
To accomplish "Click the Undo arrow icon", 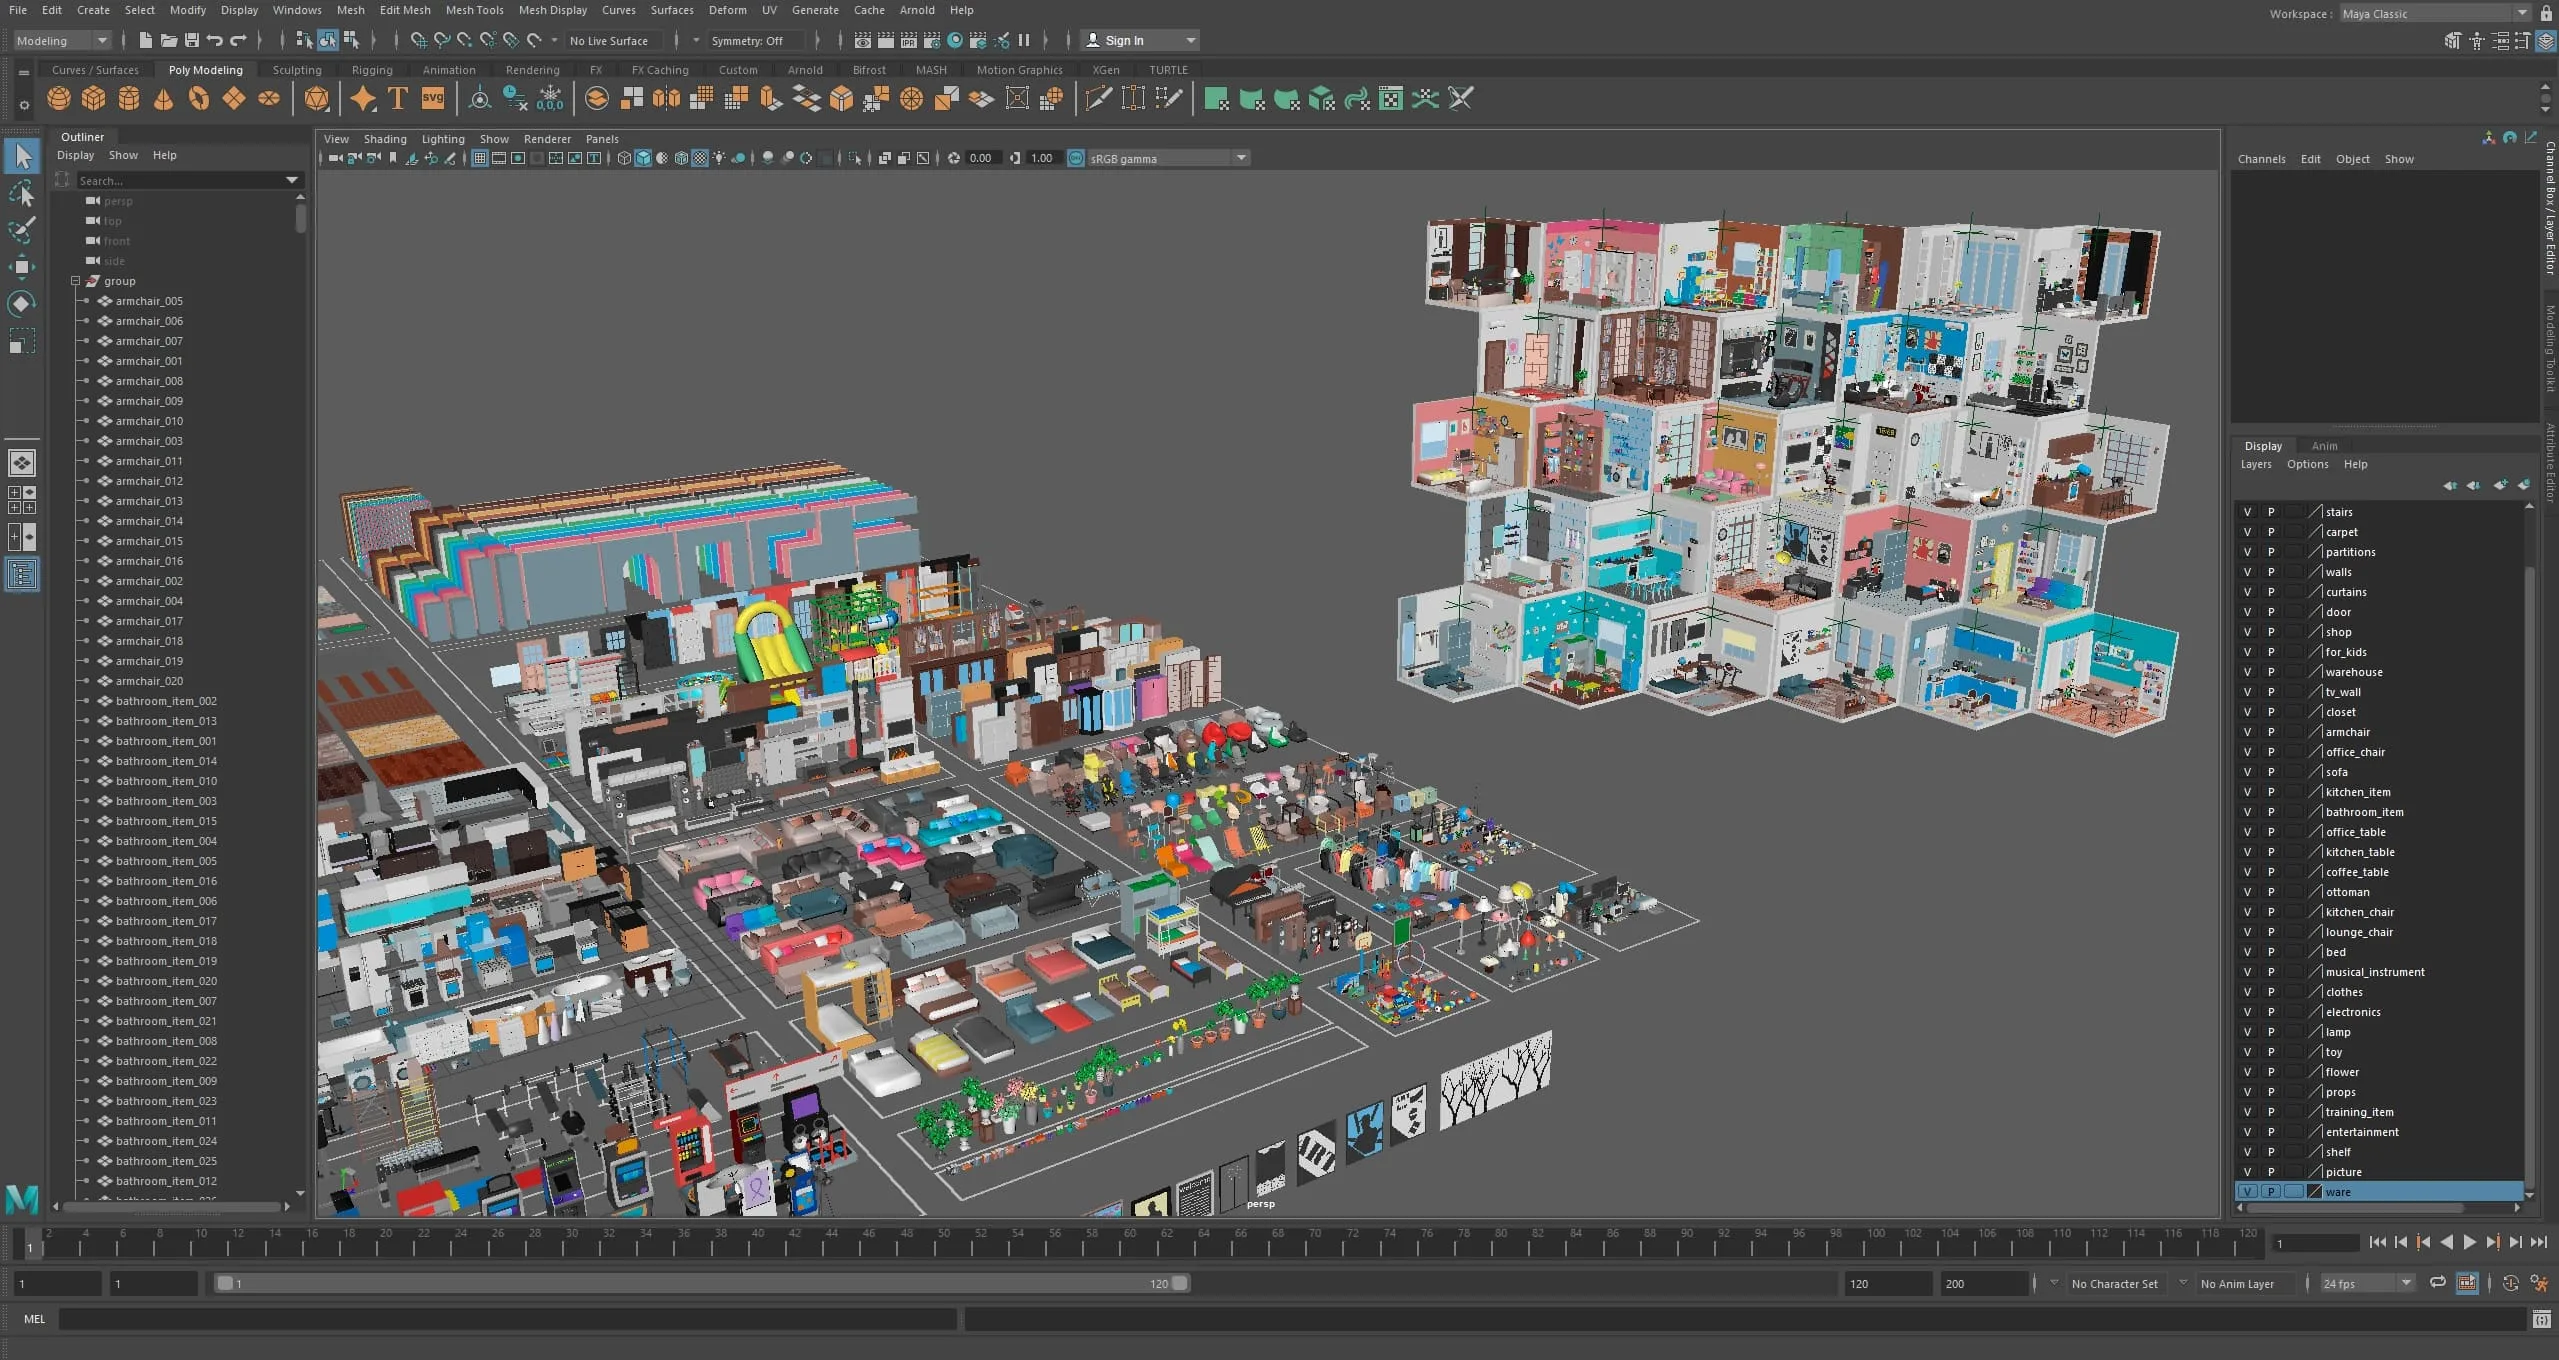I will 215,40.
